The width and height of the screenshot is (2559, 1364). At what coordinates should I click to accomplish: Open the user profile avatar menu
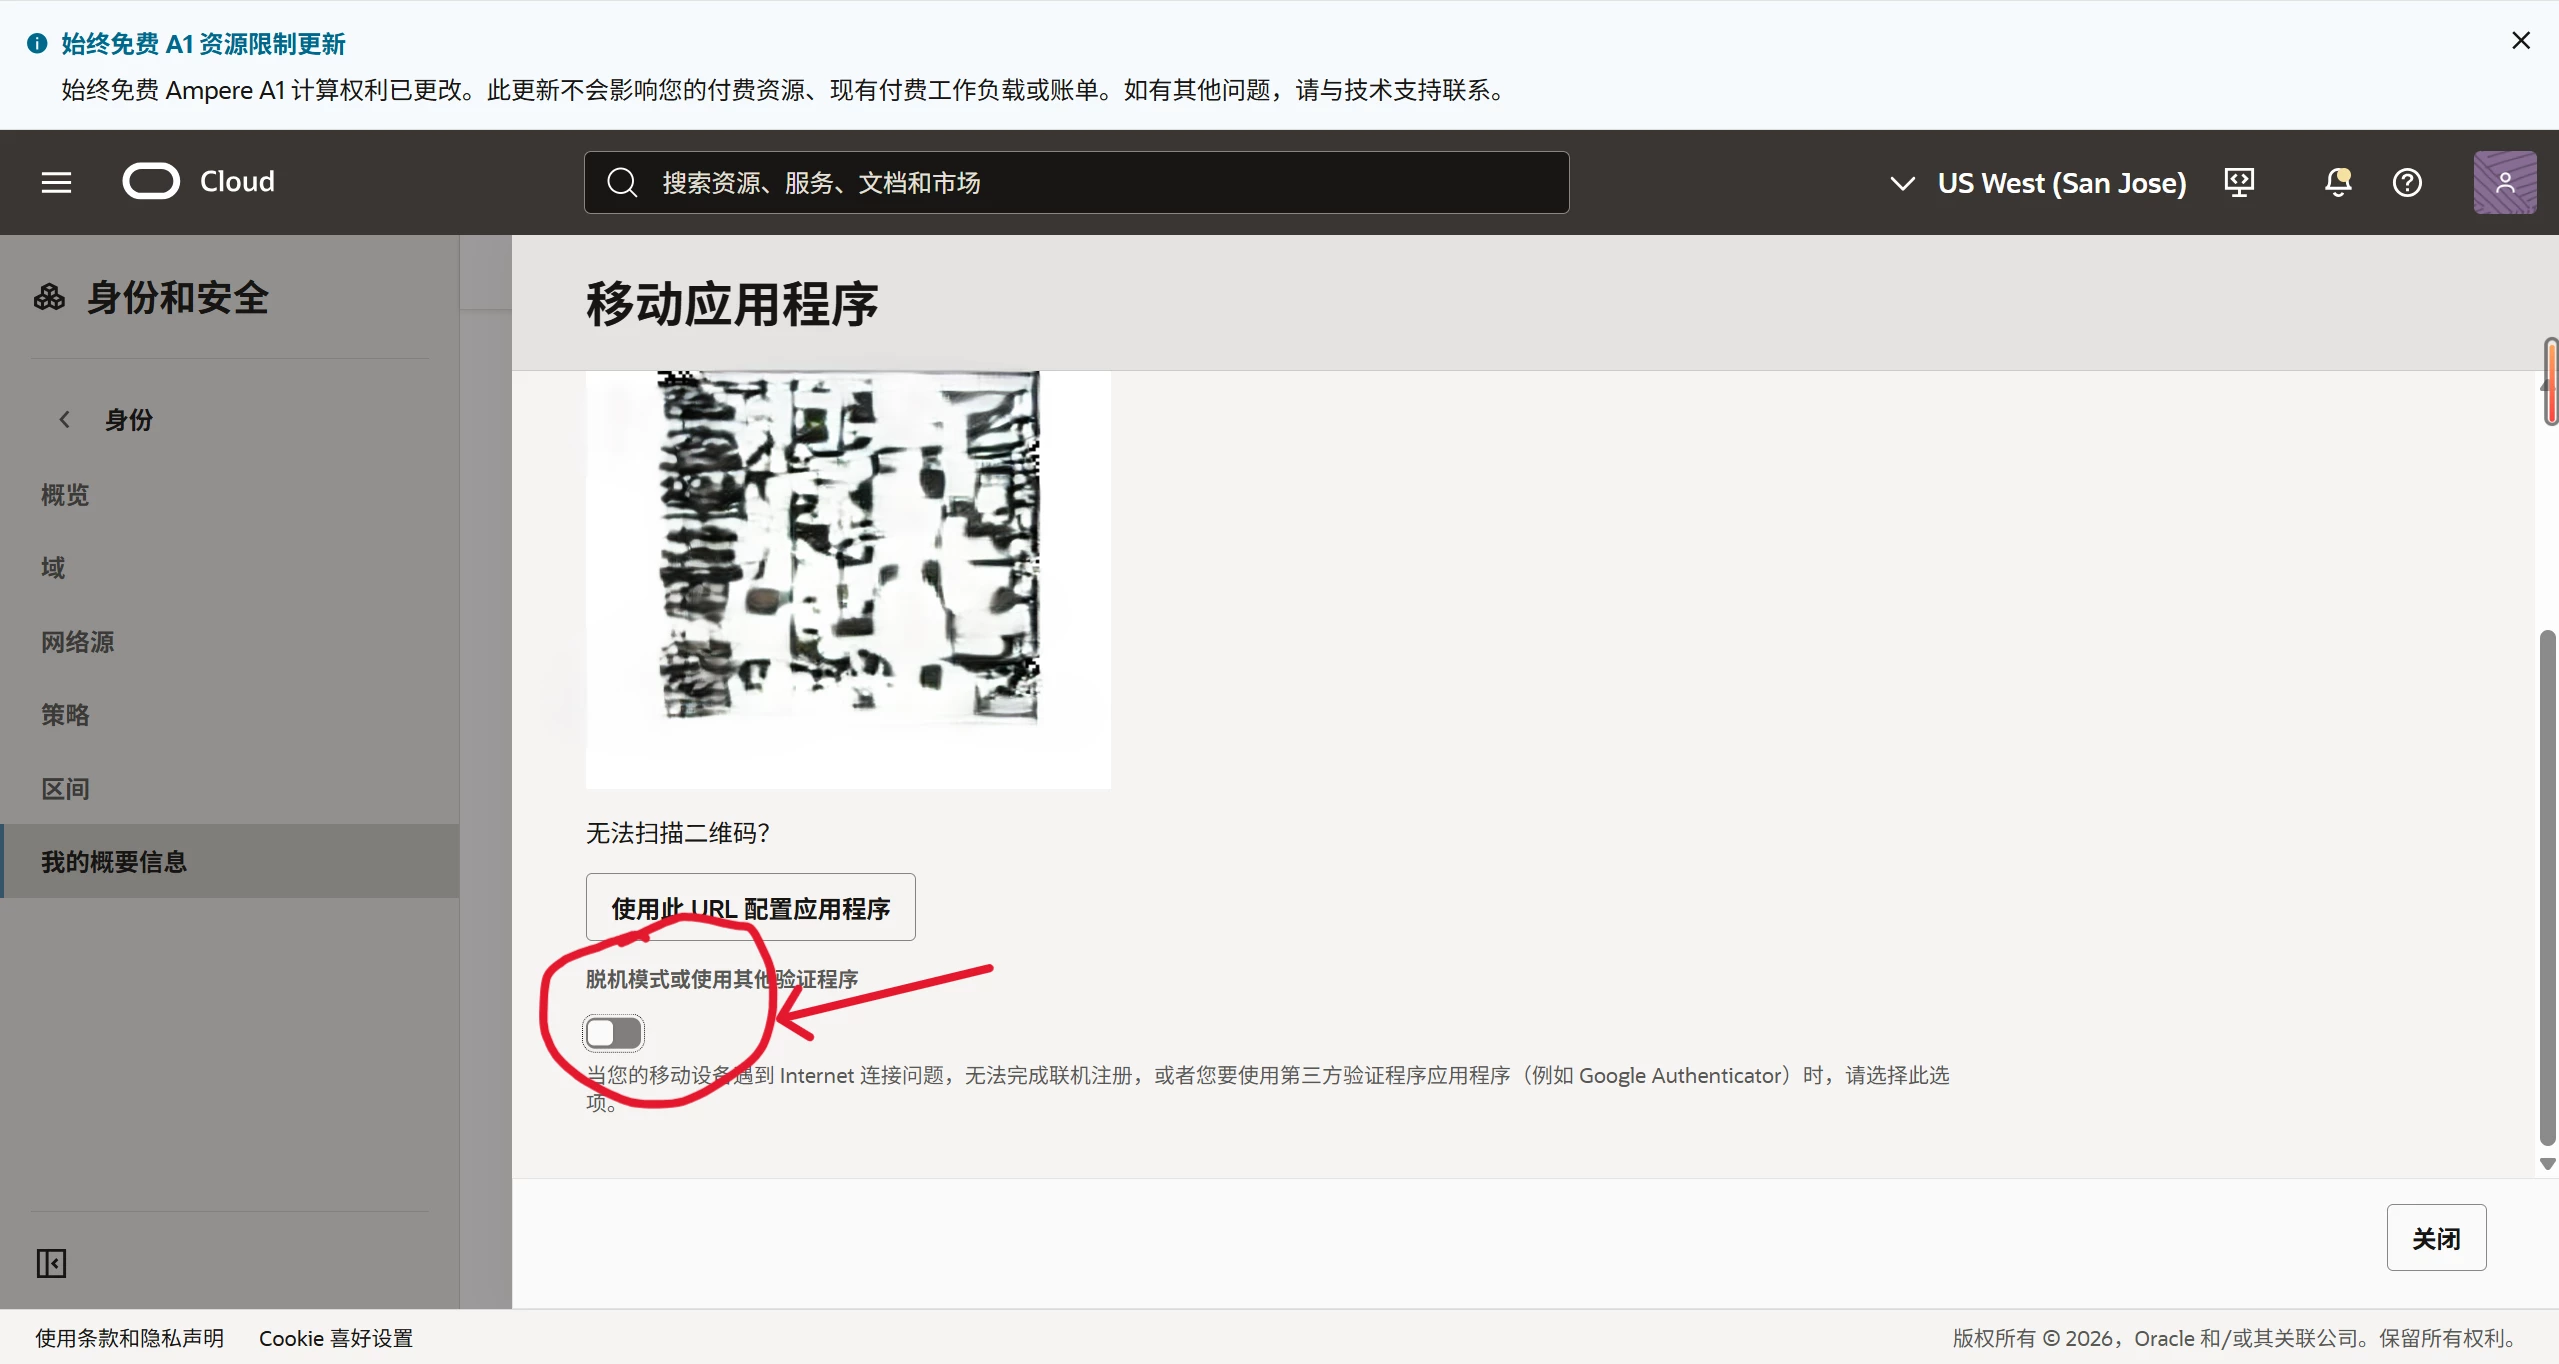(2504, 182)
